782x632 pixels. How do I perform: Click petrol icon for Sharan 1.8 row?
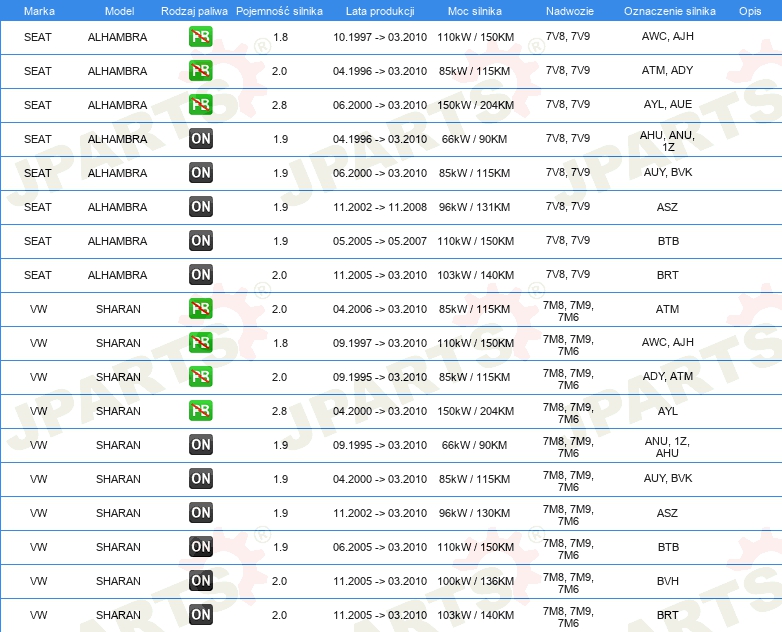click(x=200, y=343)
